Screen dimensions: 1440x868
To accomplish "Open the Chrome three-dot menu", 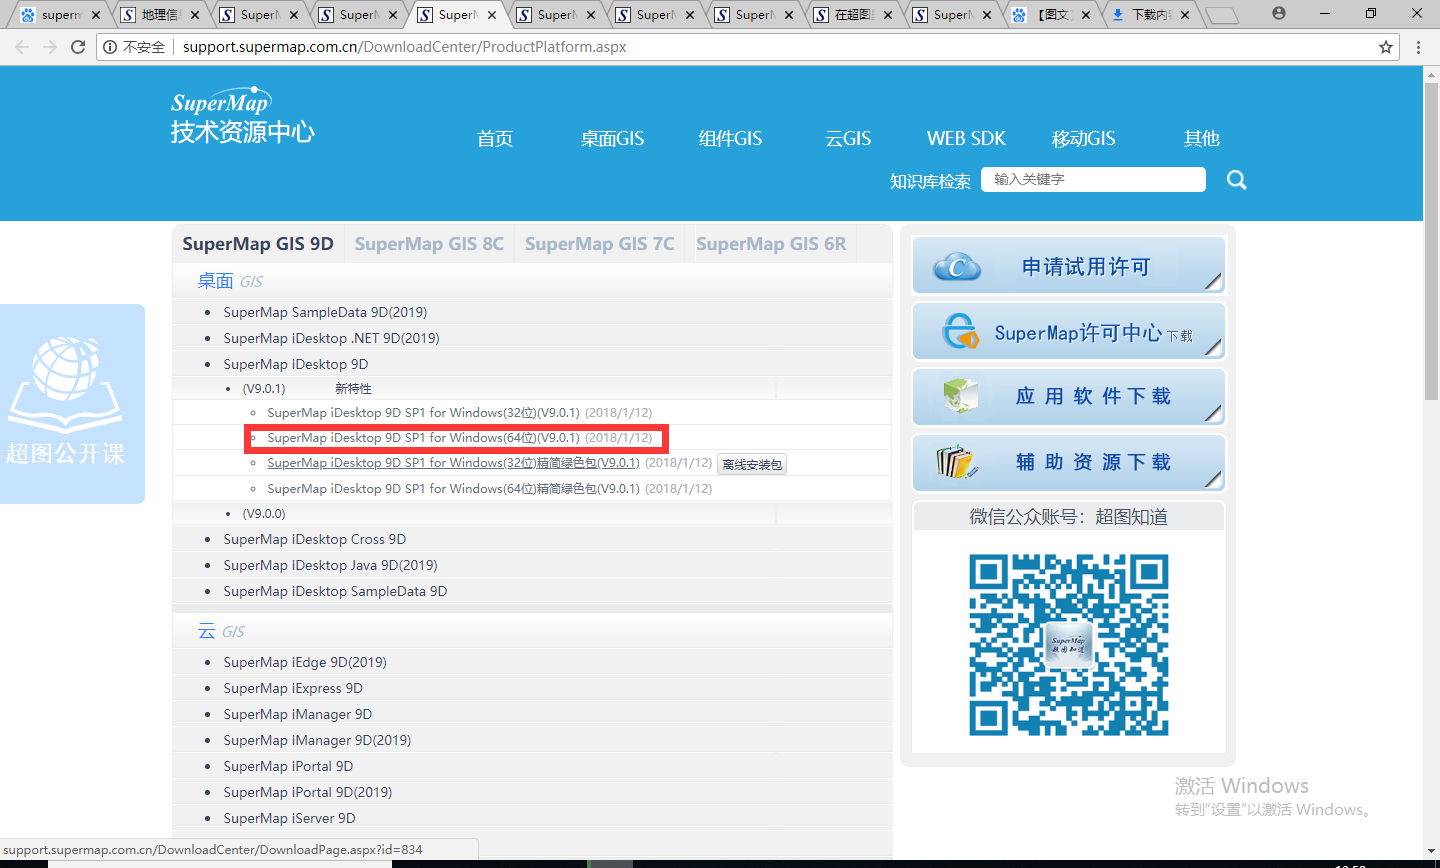I will click(1418, 47).
